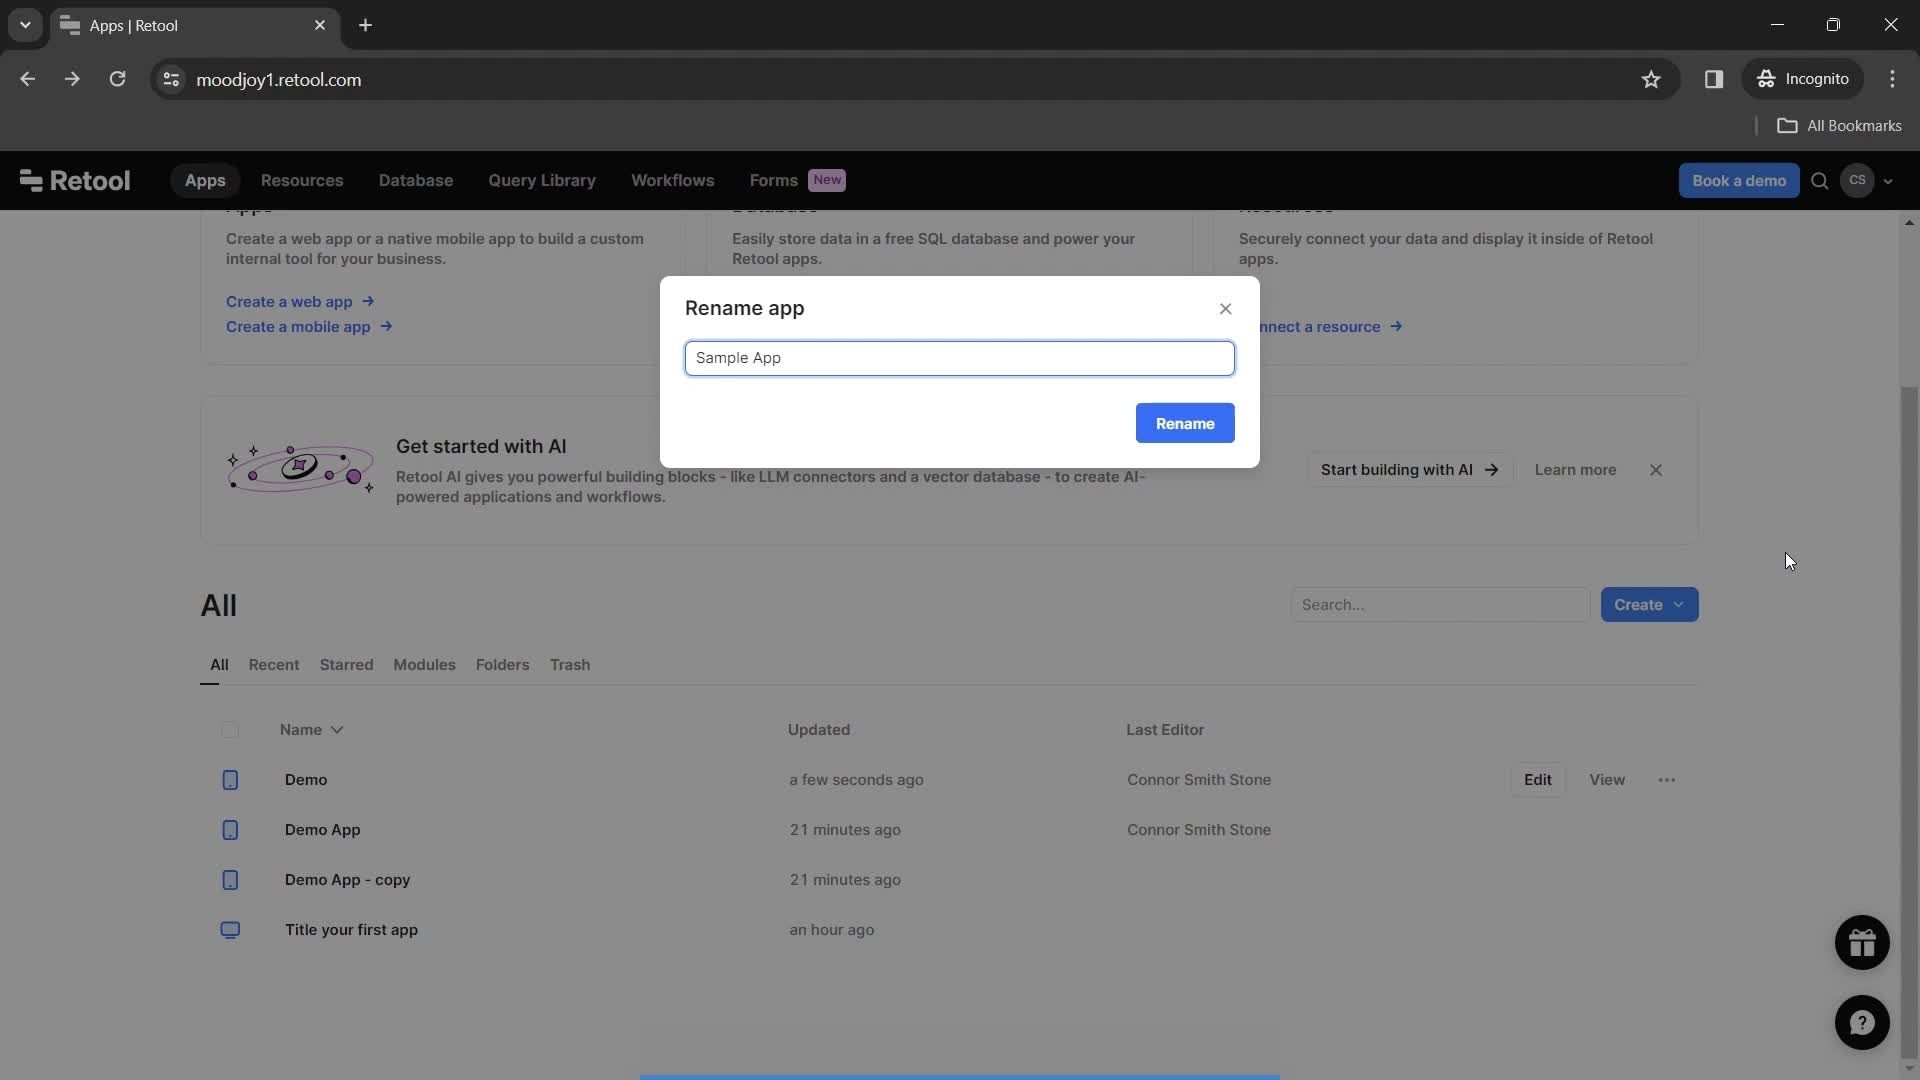Open the Apps navigation icon
1920x1080 pixels.
tap(204, 179)
